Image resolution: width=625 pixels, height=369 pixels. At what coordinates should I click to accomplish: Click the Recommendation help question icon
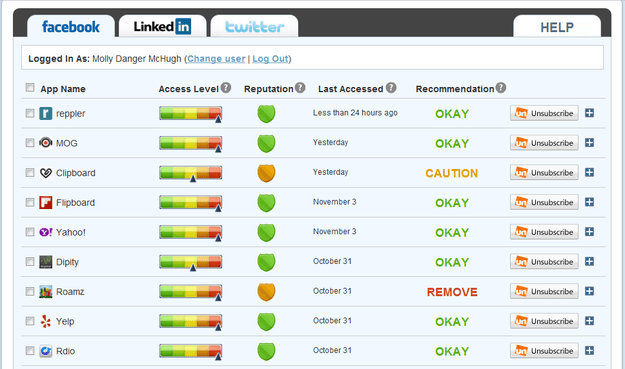(x=501, y=88)
